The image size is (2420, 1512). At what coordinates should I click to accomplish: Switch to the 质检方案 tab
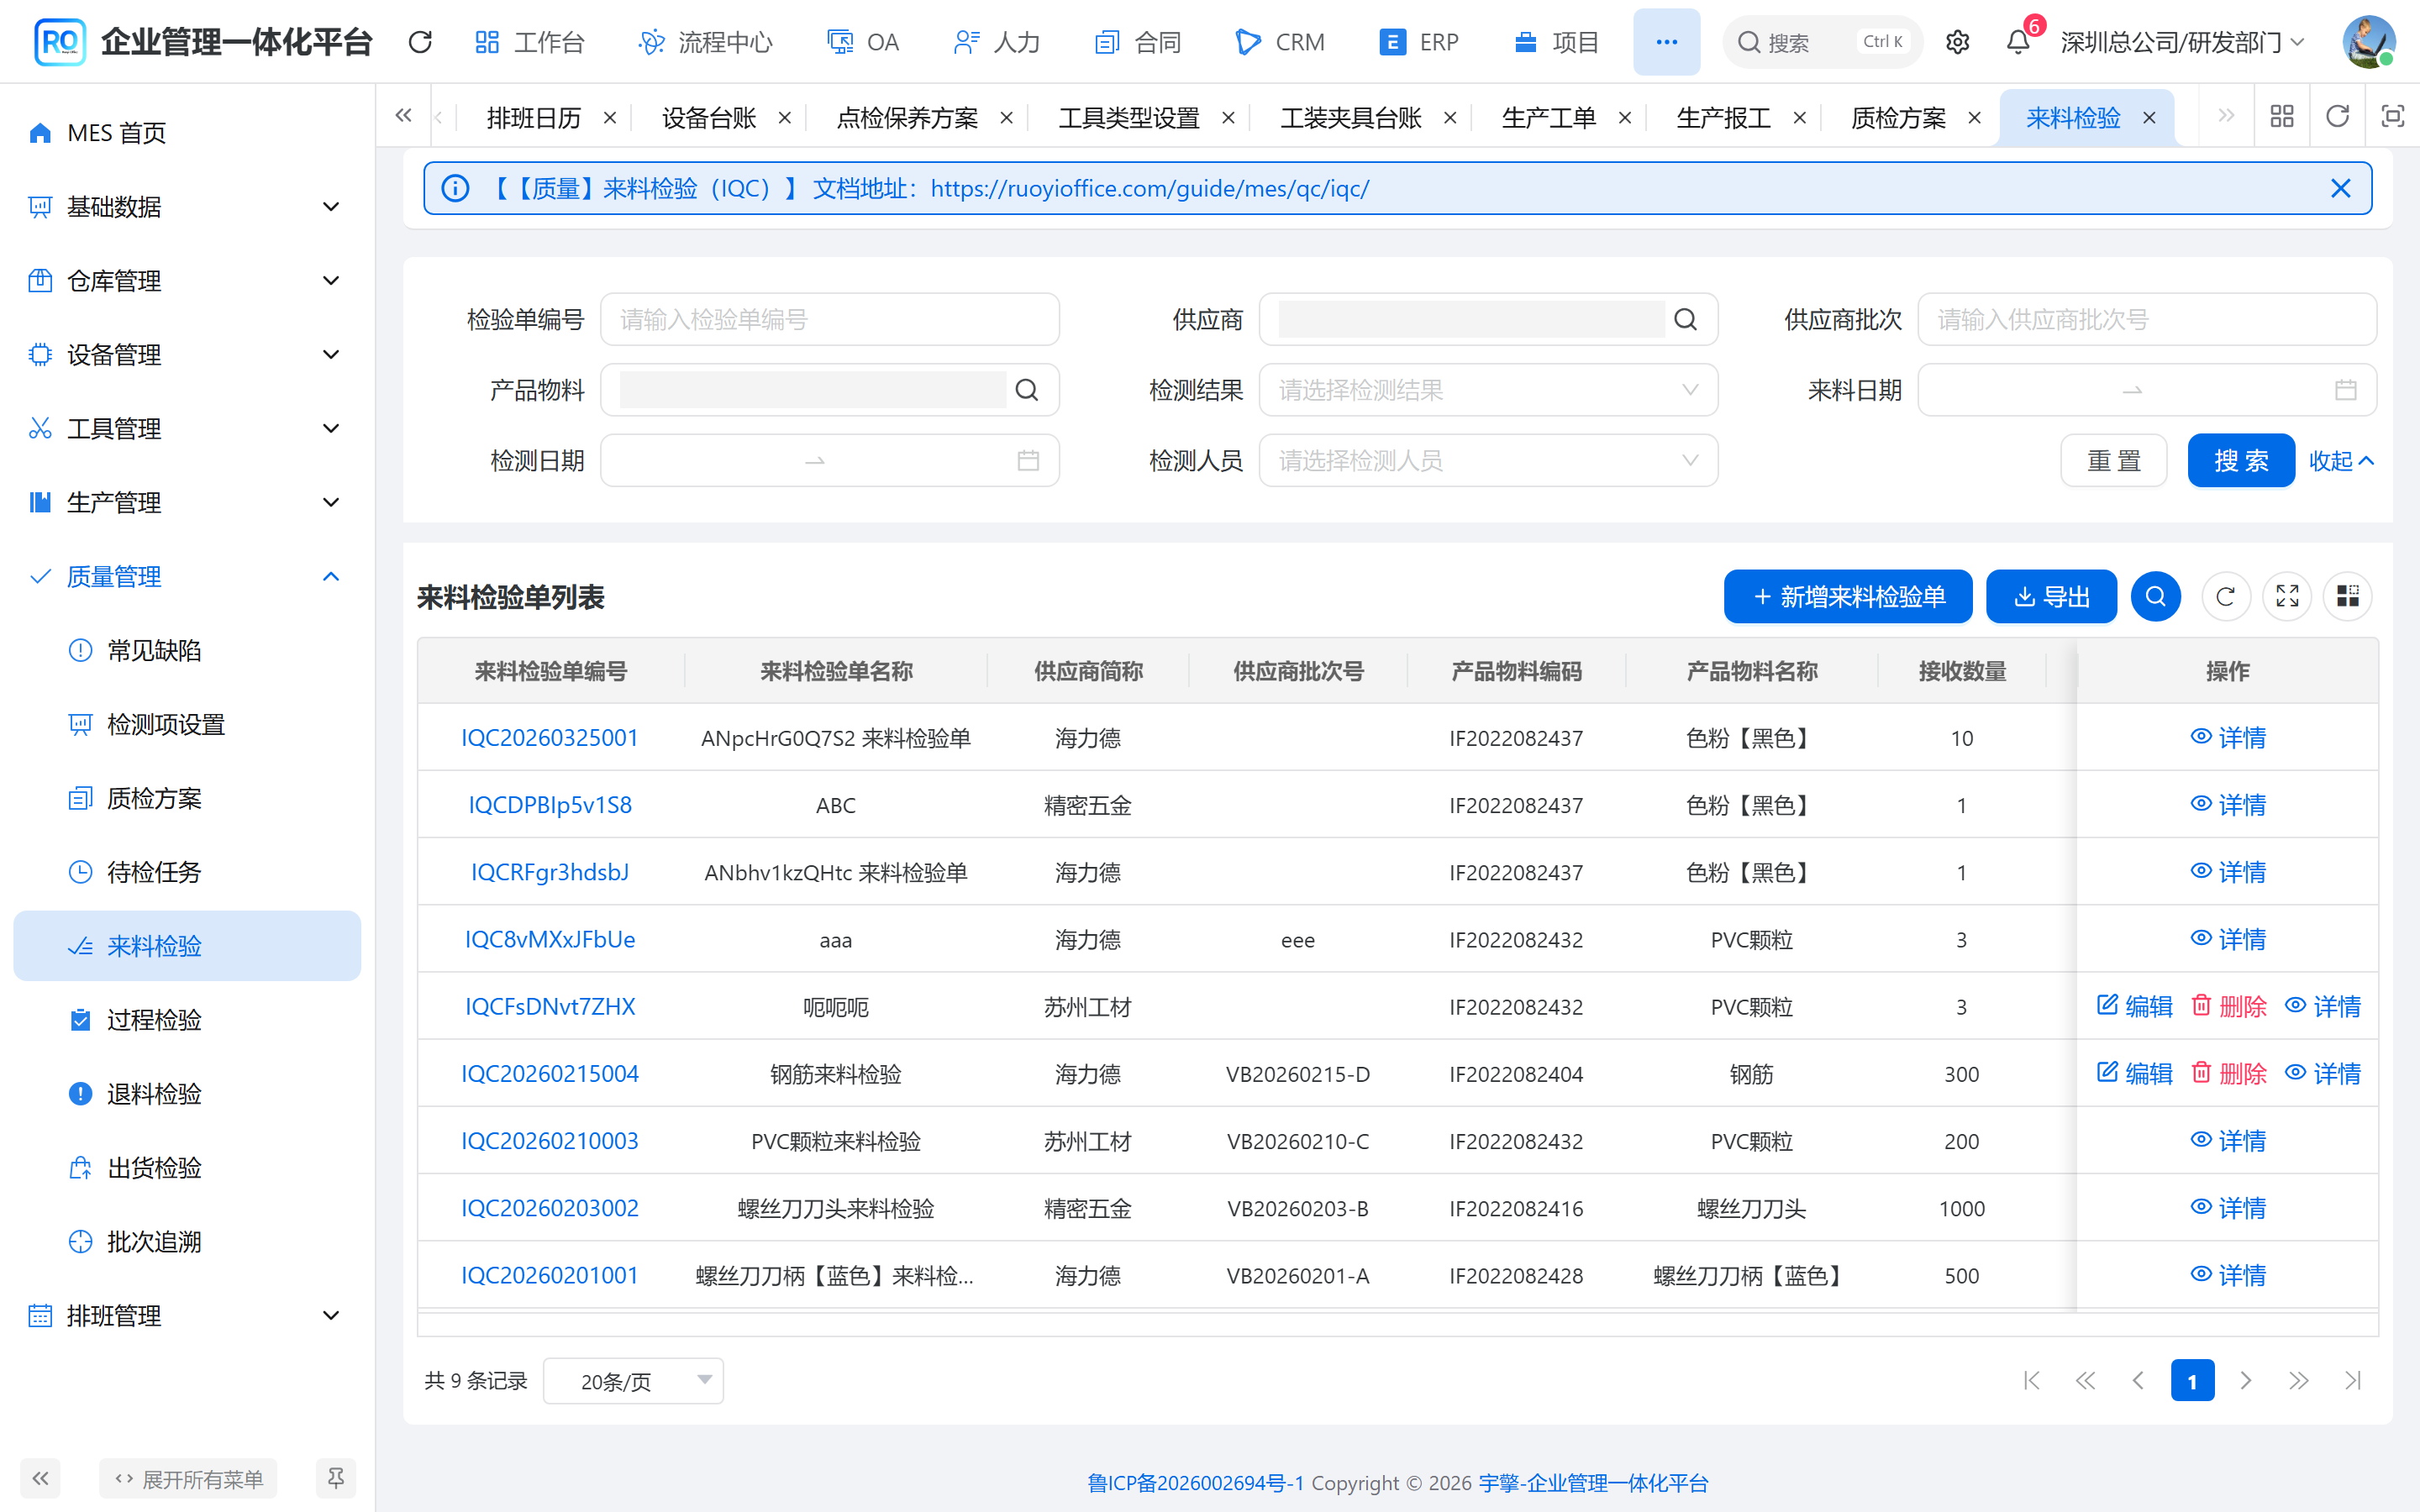[1897, 118]
